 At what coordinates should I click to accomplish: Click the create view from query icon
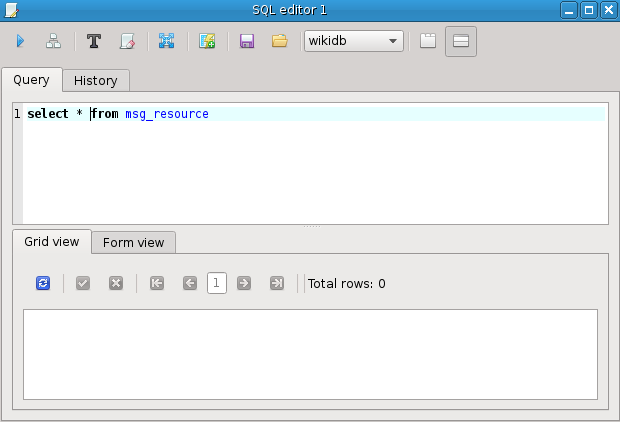(x=207, y=41)
